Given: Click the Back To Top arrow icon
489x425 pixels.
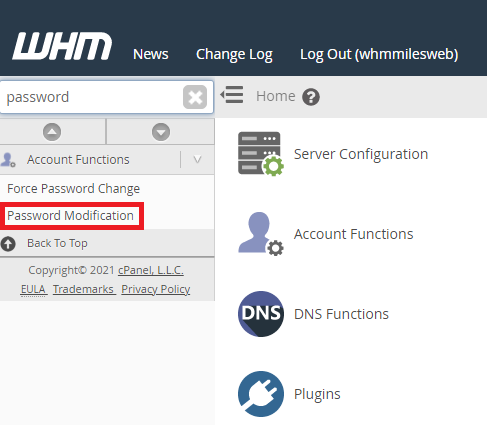Looking at the screenshot, I should coord(8,244).
